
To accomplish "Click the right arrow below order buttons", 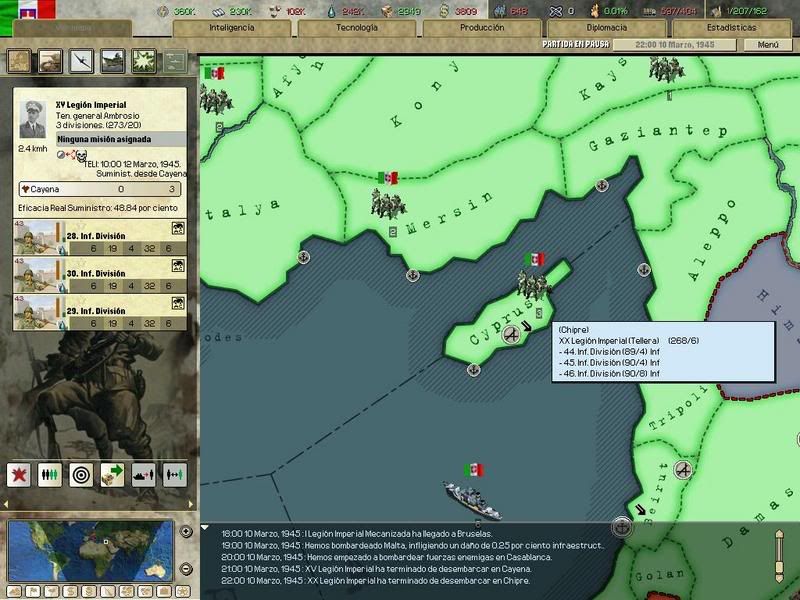I will coord(191,505).
